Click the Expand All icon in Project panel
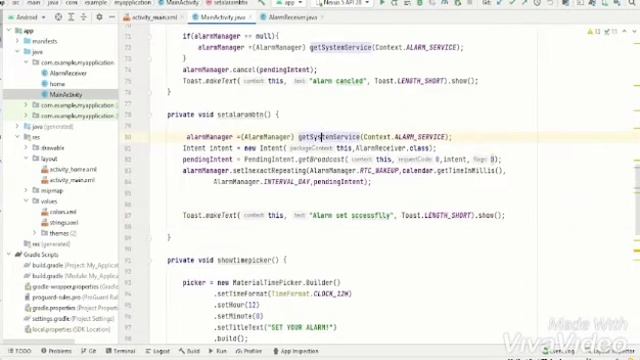Image resolution: width=640 pixels, height=360 pixels. pos(71,17)
